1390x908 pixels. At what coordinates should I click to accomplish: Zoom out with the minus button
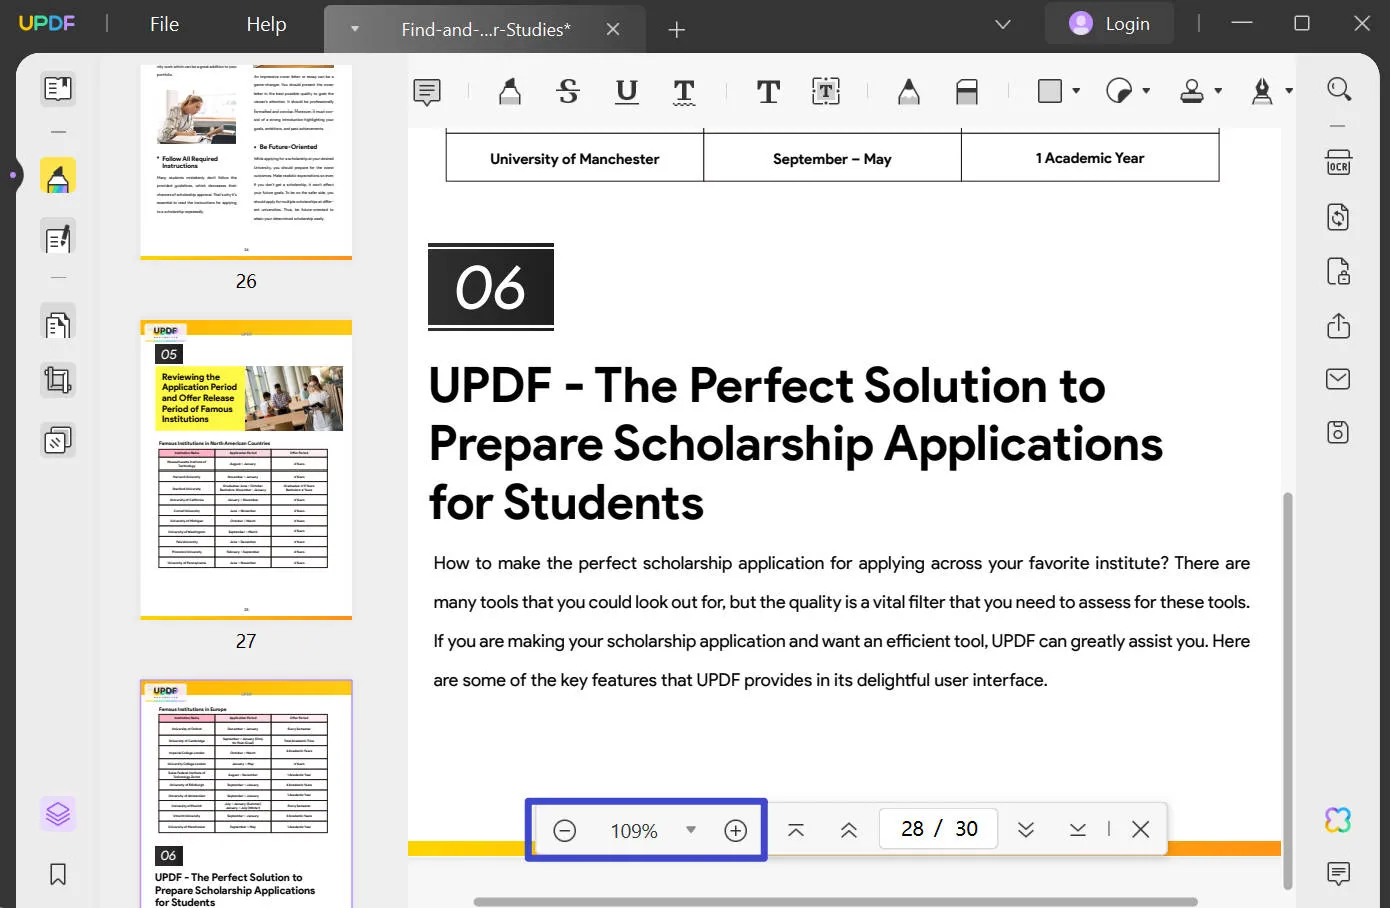coord(565,831)
